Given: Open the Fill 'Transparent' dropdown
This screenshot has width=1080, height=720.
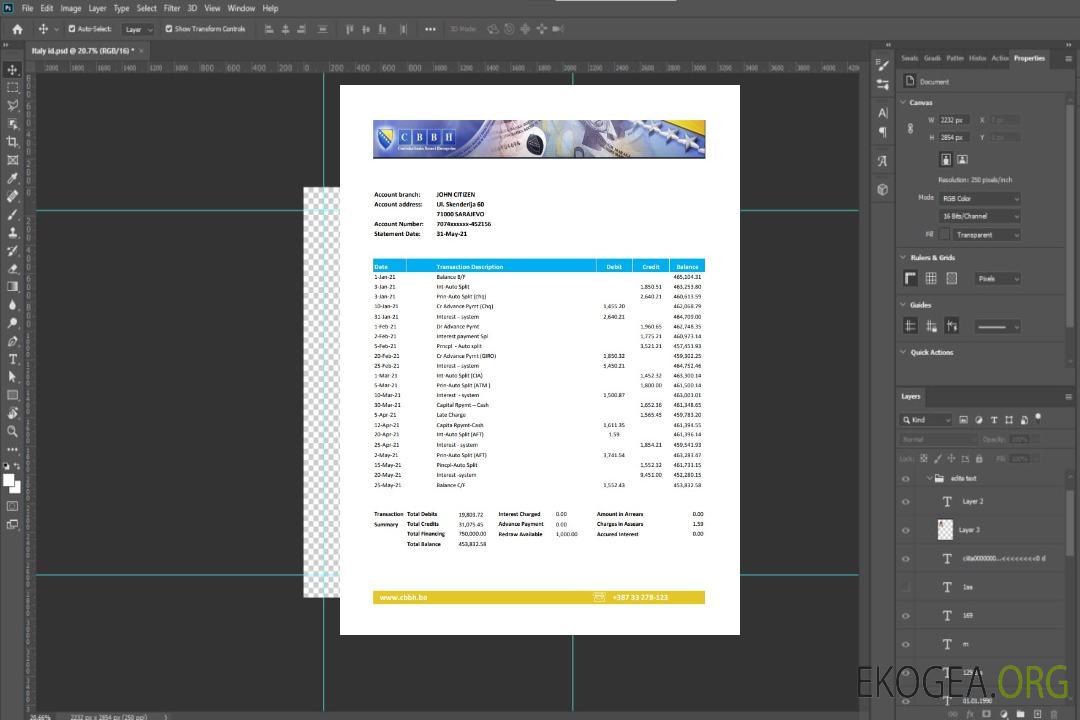Looking at the screenshot, I should pos(987,235).
